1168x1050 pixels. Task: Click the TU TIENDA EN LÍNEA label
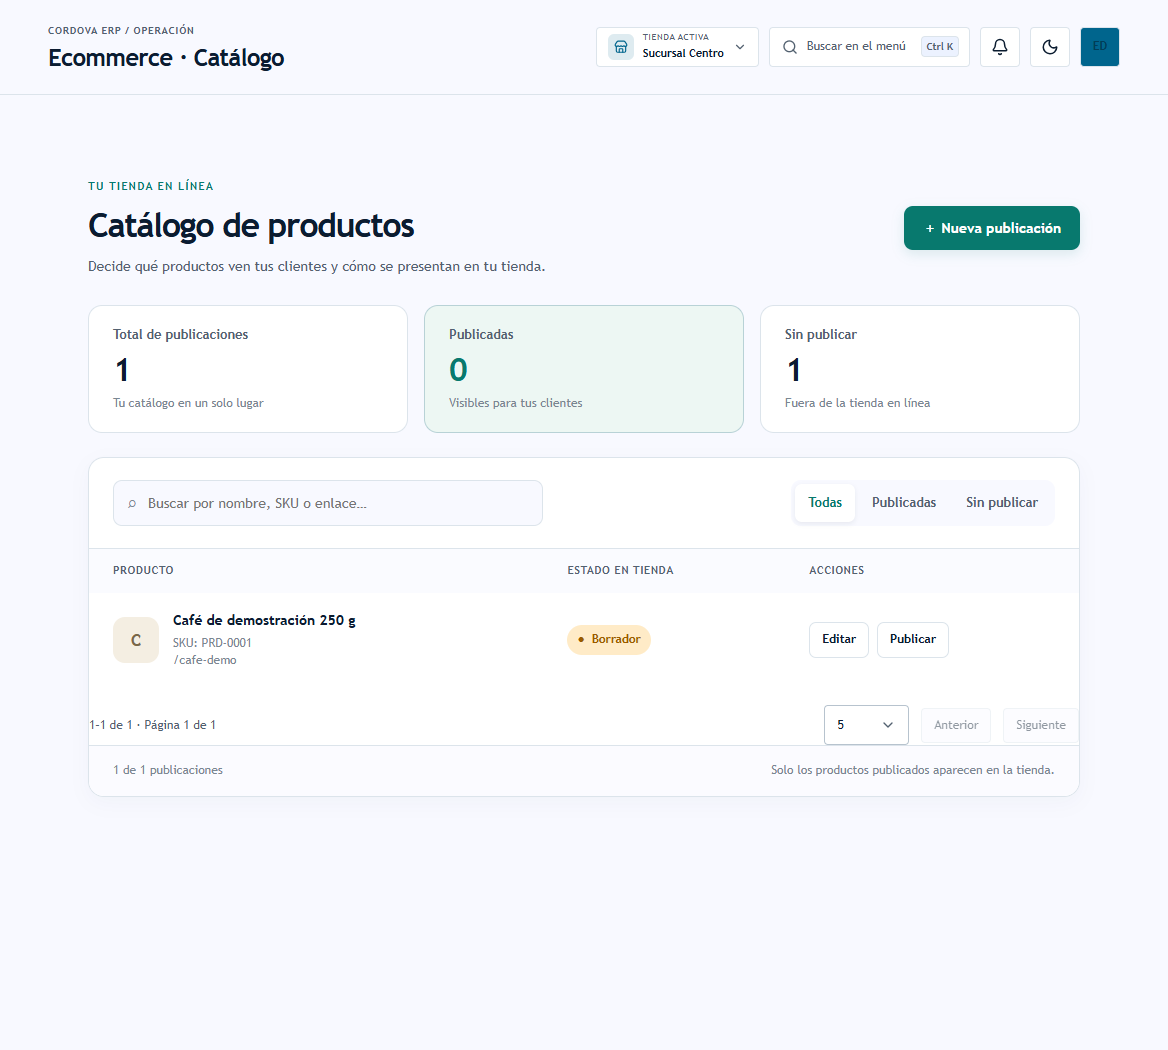click(151, 186)
